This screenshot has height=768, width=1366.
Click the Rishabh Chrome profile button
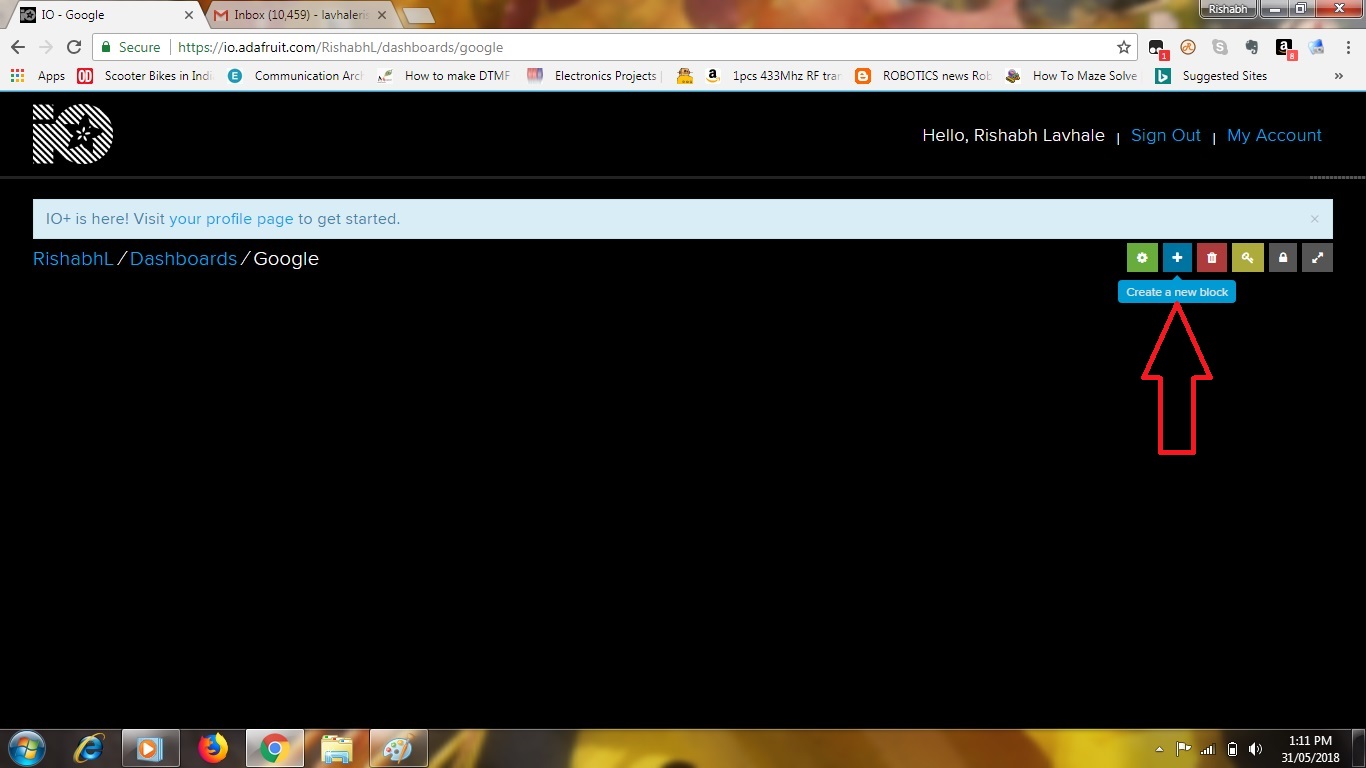click(x=1228, y=9)
